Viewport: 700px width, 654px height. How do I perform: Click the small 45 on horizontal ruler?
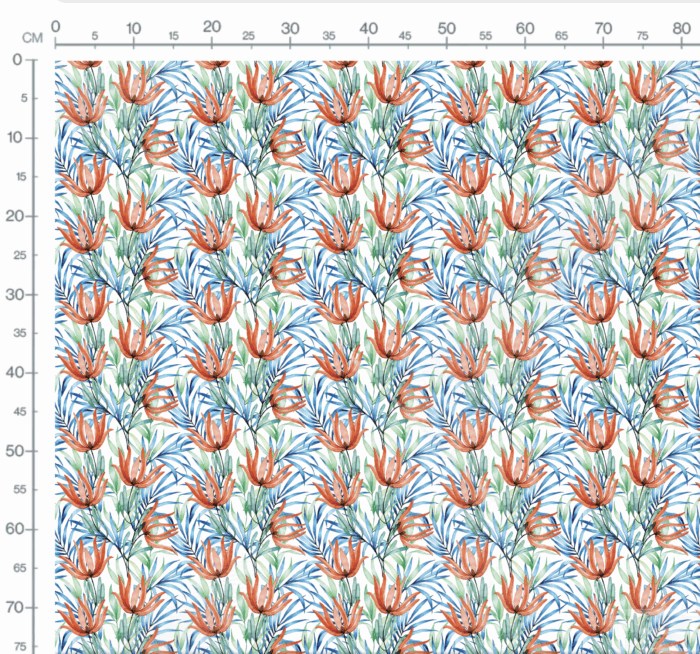(x=405, y=36)
